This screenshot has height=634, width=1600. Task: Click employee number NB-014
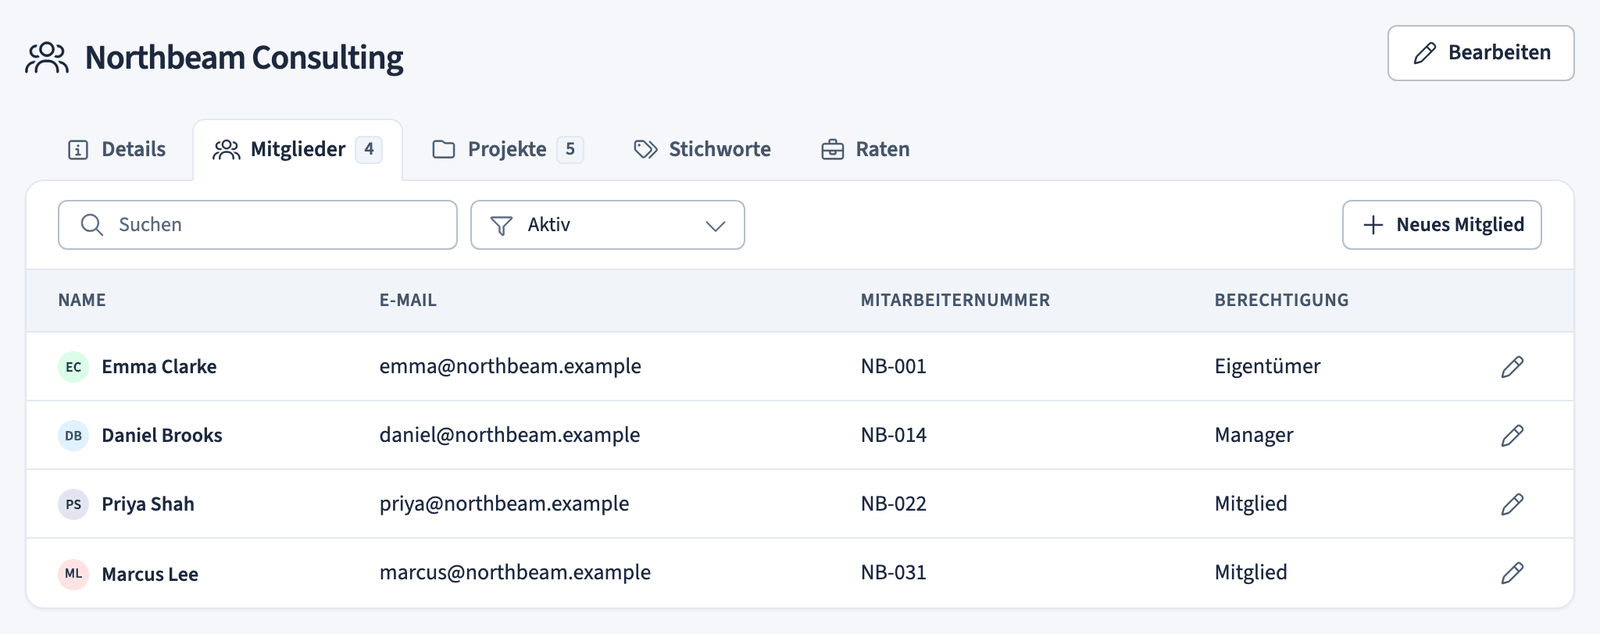[x=894, y=435]
